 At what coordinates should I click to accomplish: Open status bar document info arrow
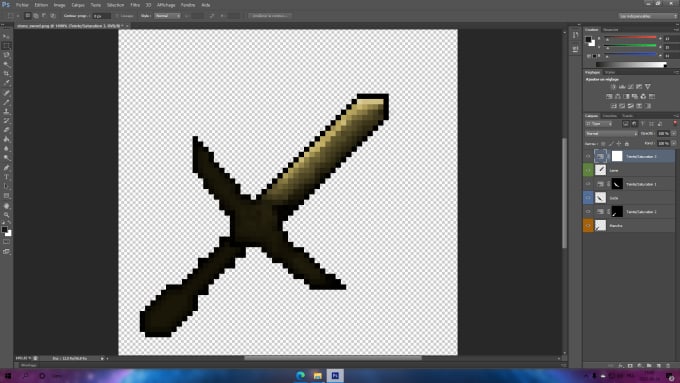[x=102, y=358]
